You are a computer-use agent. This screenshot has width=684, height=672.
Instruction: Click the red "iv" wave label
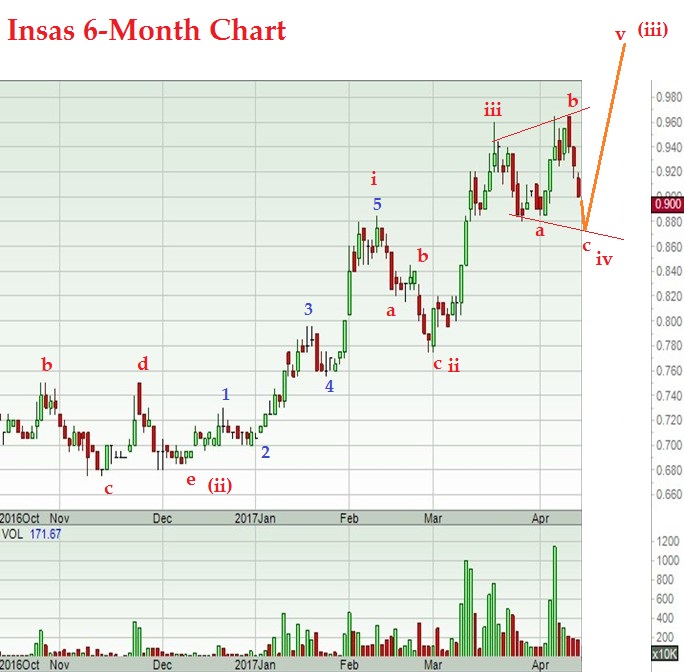[604, 259]
